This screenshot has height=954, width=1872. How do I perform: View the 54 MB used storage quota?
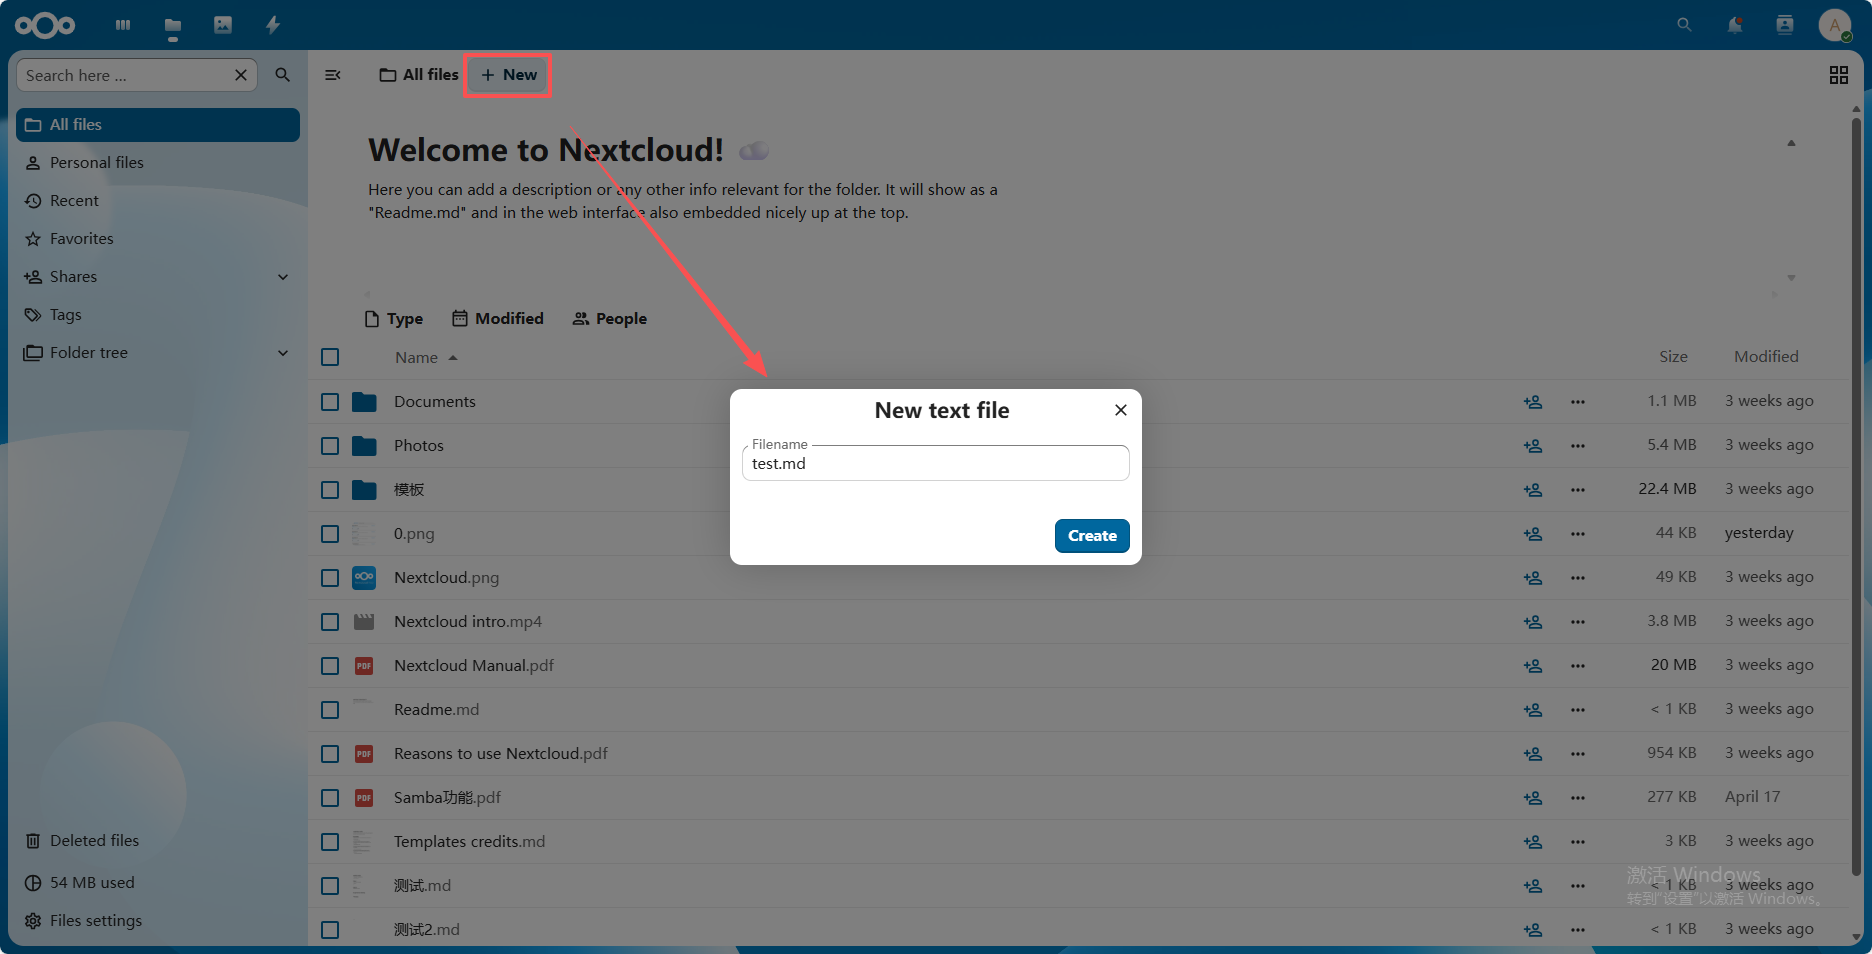tap(158, 883)
